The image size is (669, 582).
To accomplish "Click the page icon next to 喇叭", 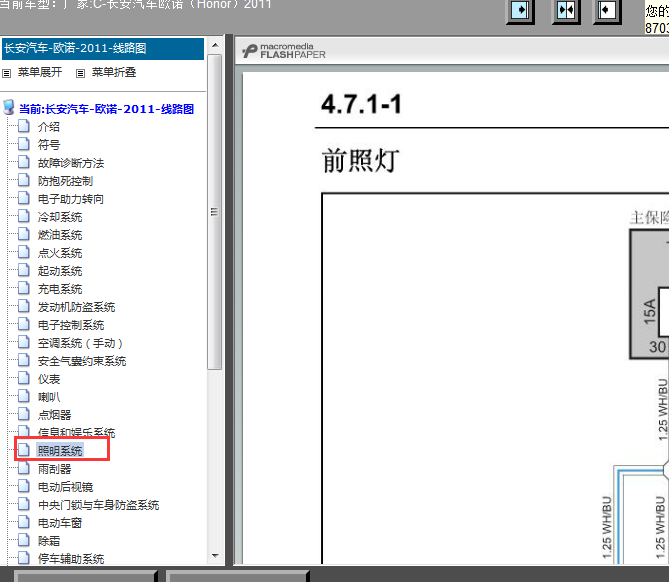I will point(24,396).
